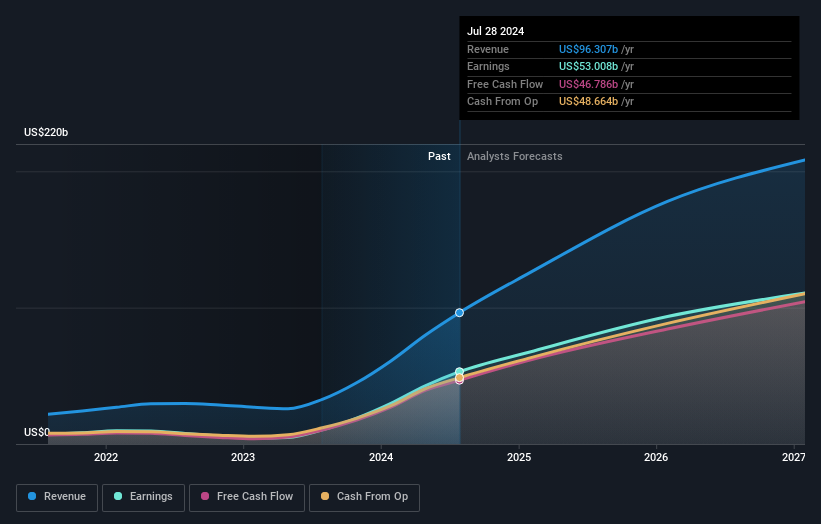
Task: Click the Earnings row label in tooltip
Action: pos(488,66)
